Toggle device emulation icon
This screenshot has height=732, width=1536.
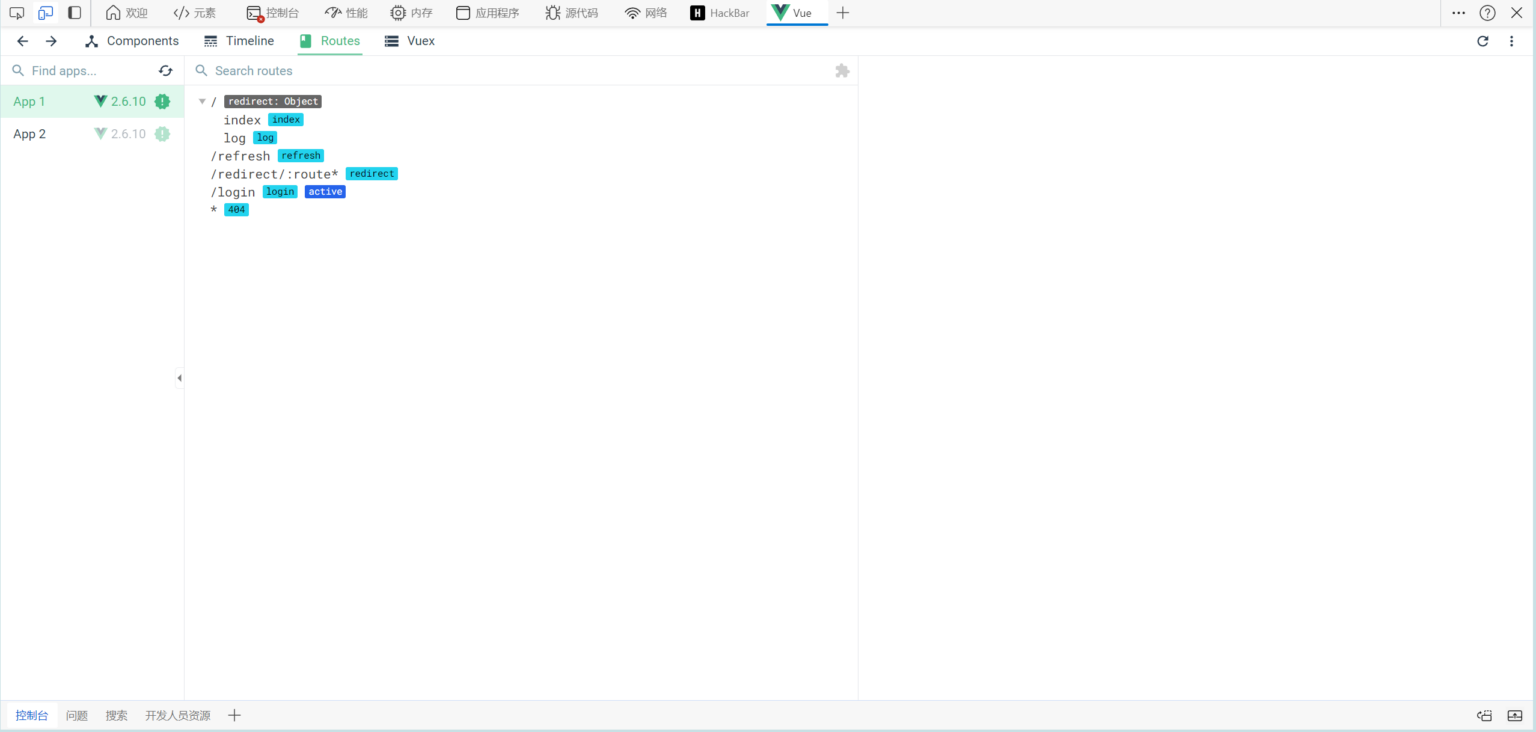coord(46,13)
